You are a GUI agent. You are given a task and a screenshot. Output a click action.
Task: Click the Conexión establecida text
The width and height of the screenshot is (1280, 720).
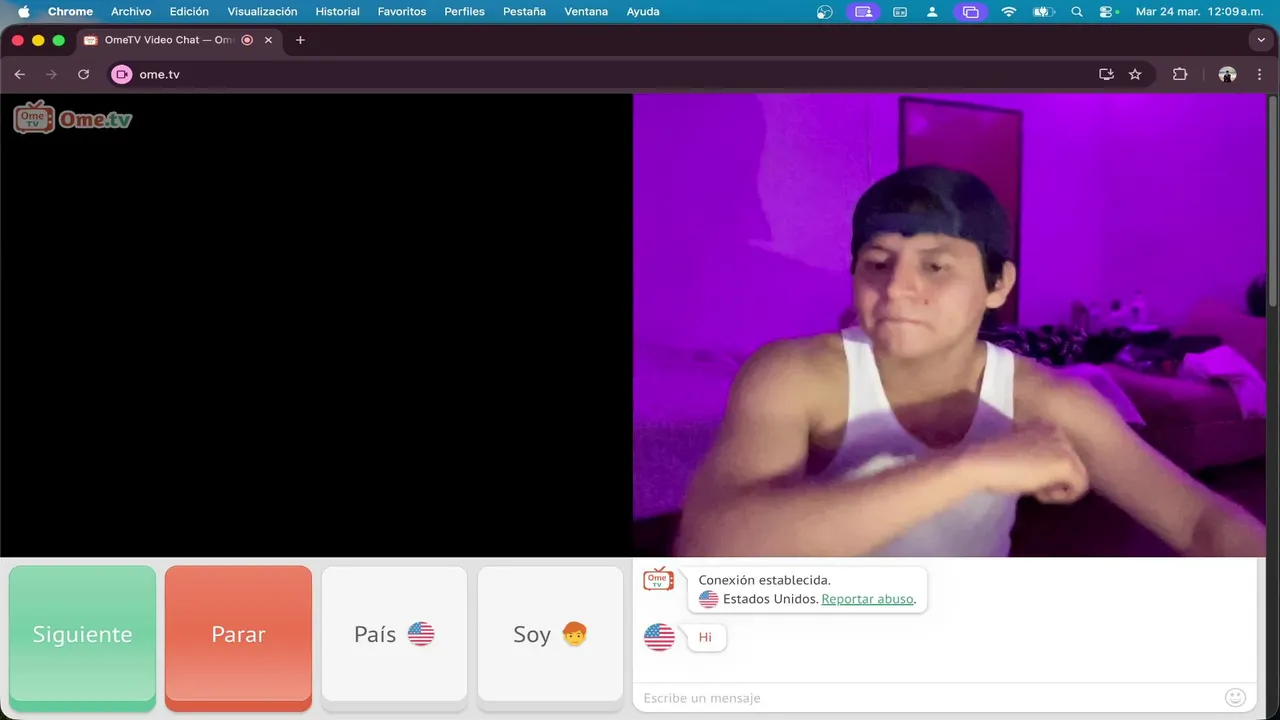tap(764, 580)
